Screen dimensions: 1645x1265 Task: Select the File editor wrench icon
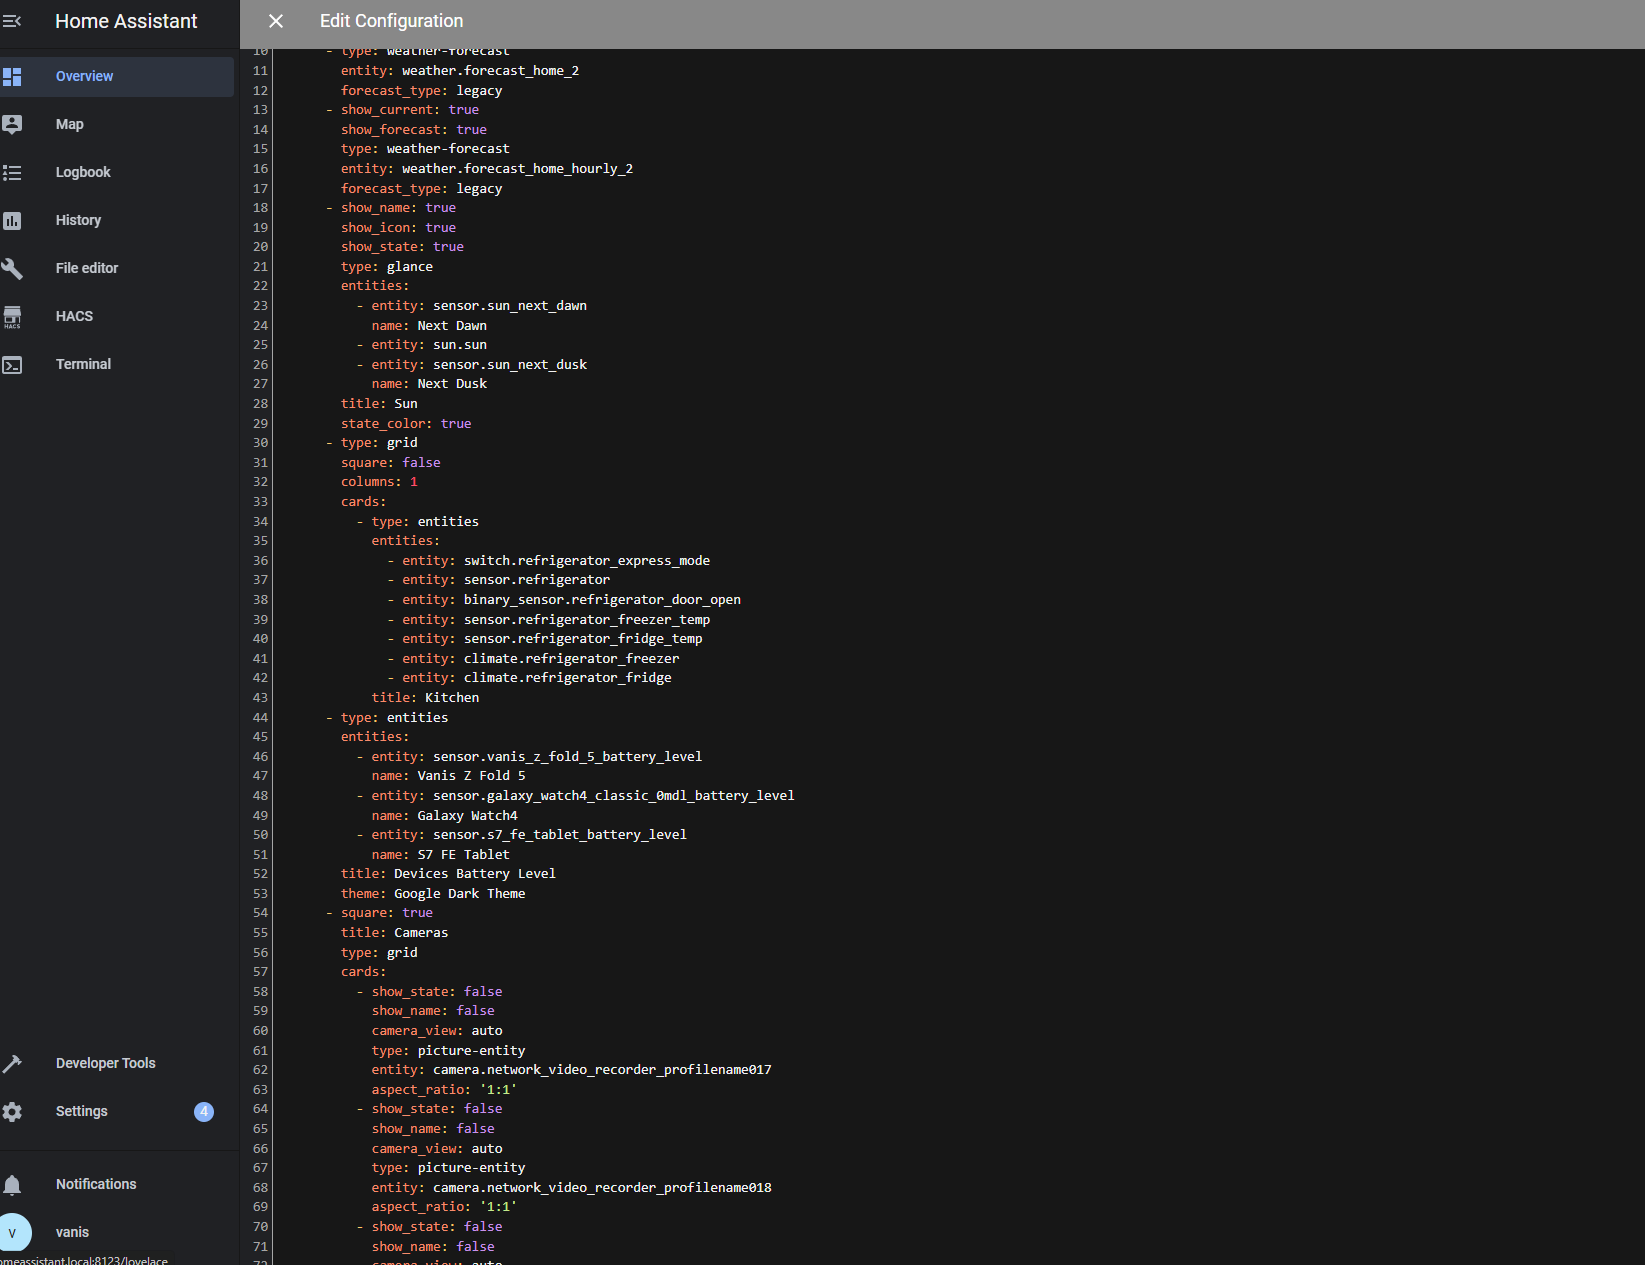point(12,268)
